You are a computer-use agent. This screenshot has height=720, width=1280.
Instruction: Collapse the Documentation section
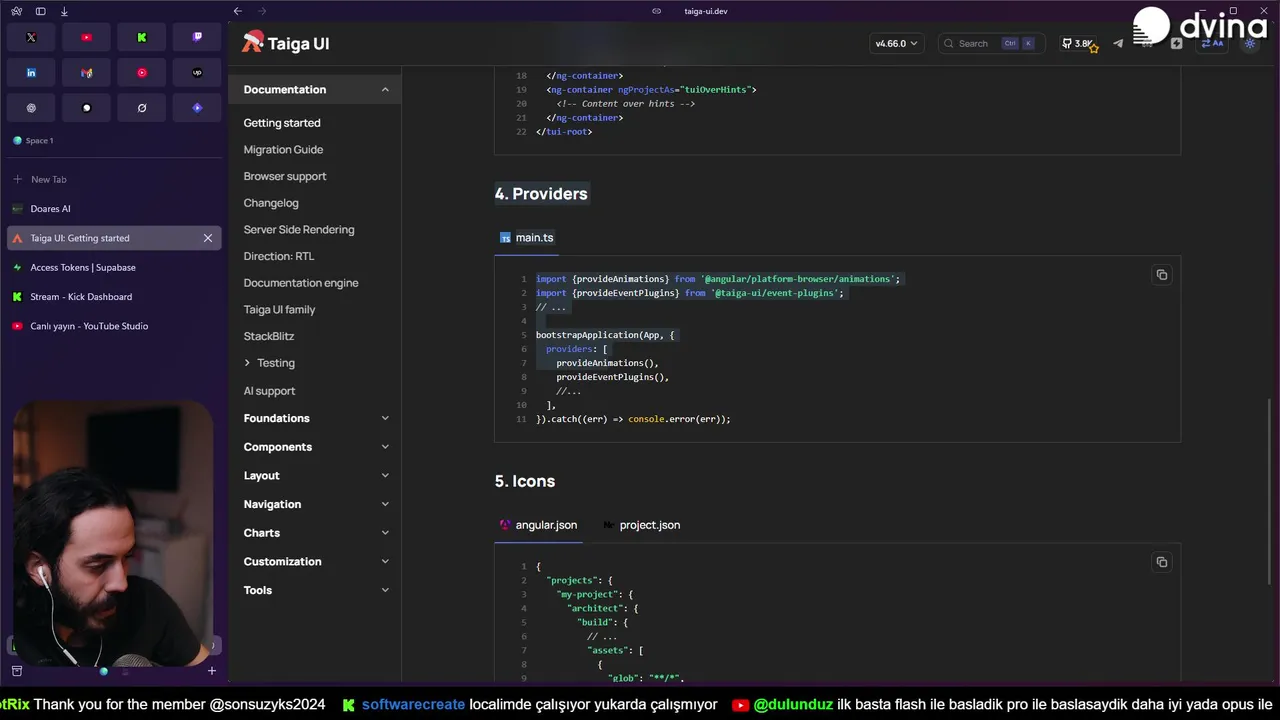tap(315, 89)
